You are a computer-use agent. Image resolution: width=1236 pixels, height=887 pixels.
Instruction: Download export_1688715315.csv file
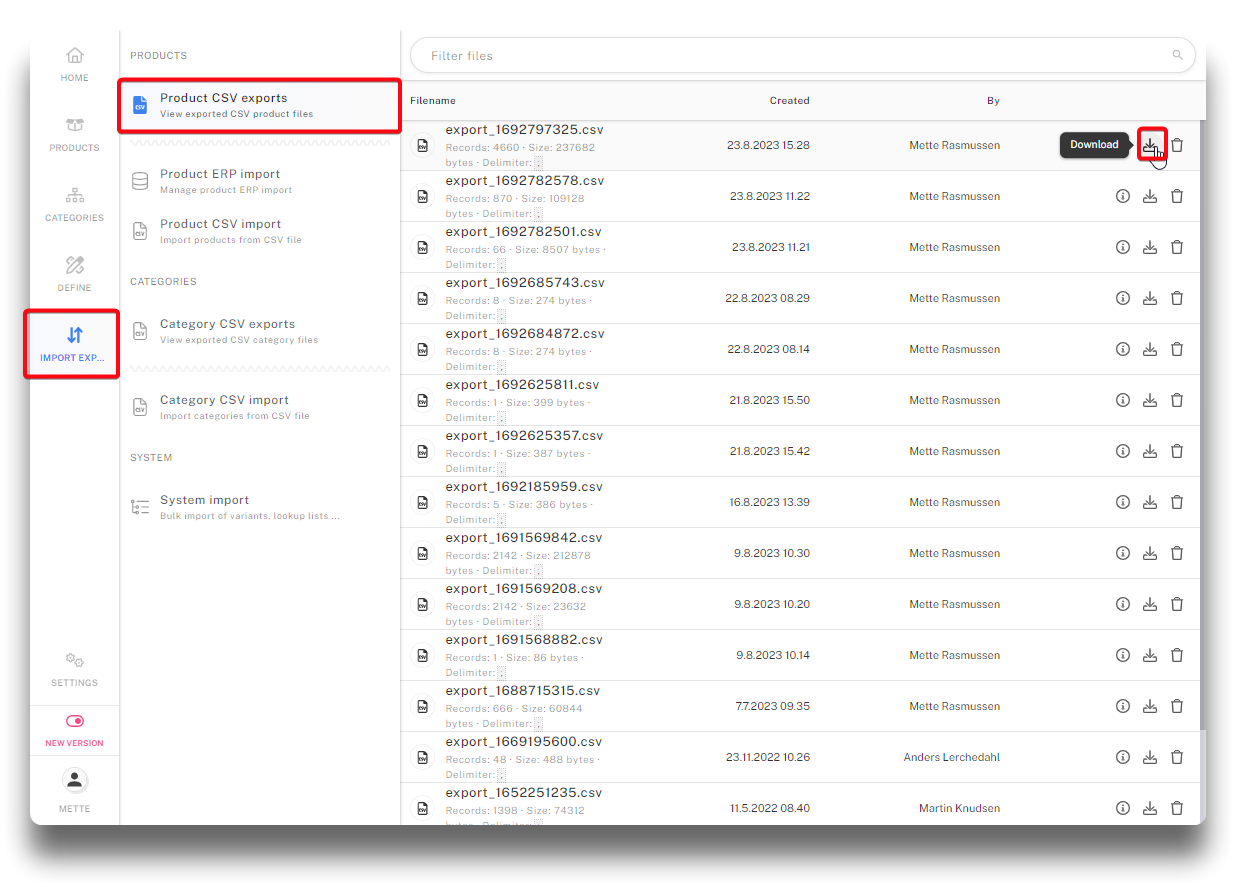[1150, 706]
